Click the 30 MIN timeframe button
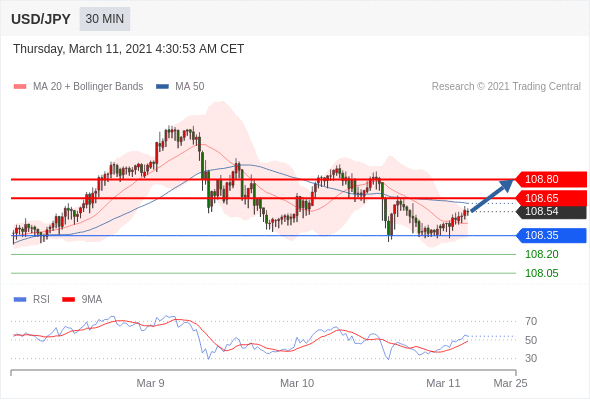The width and height of the screenshot is (590, 400). (105, 19)
